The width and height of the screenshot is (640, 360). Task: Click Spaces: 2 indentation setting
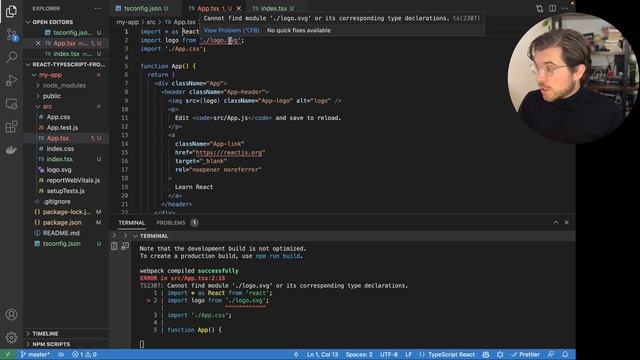coord(359,354)
